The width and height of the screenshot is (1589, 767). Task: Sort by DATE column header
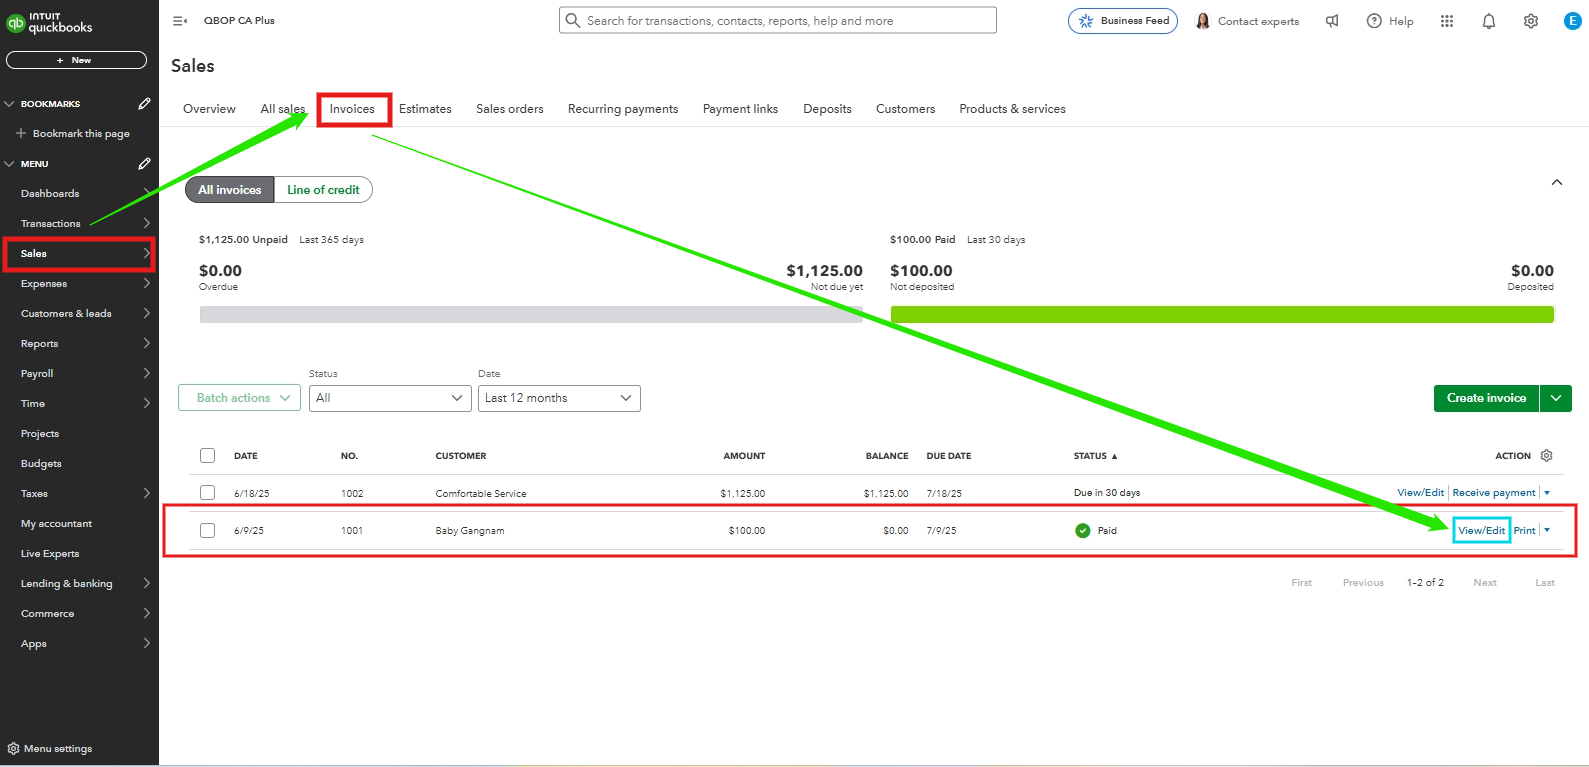[x=246, y=456]
